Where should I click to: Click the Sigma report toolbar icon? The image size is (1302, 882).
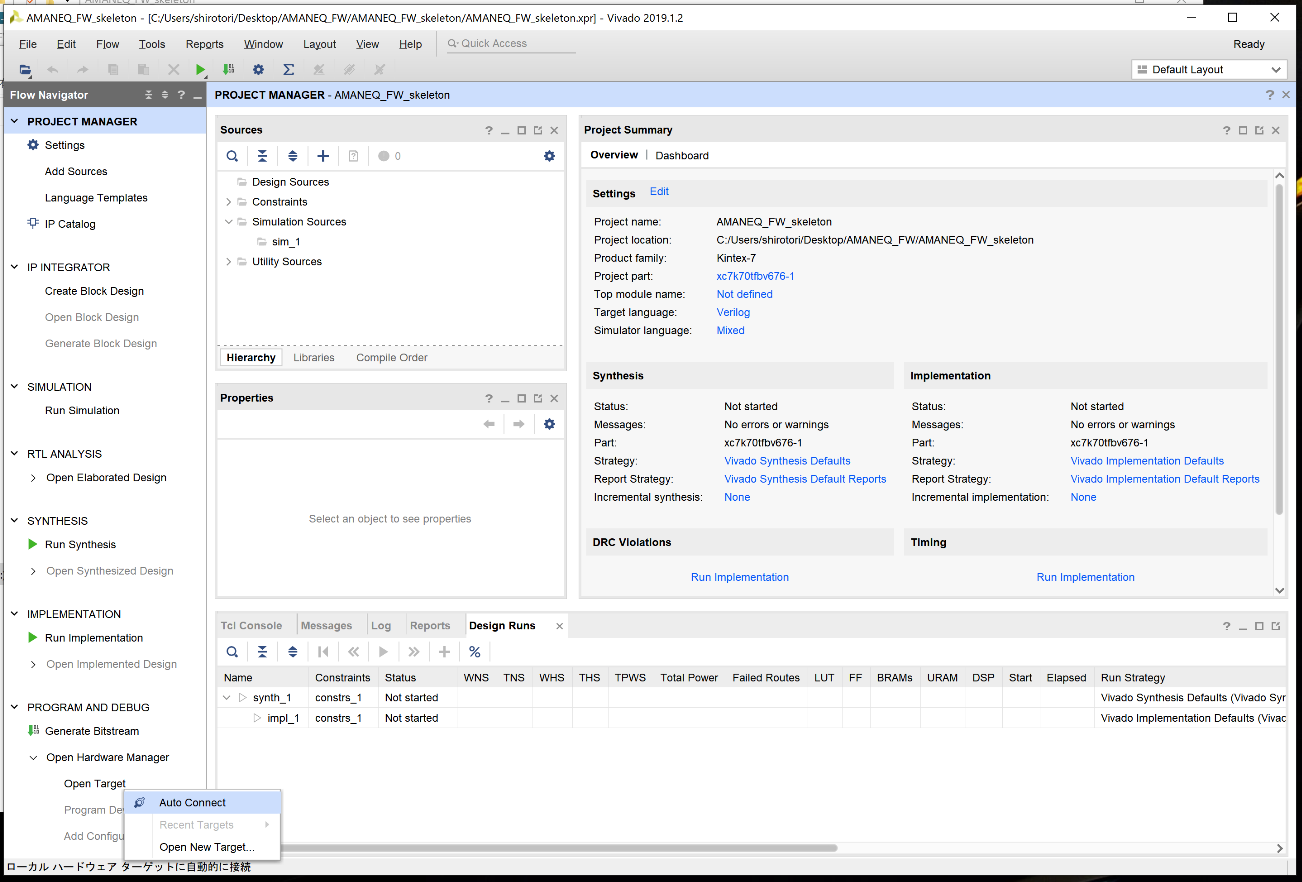tap(288, 70)
